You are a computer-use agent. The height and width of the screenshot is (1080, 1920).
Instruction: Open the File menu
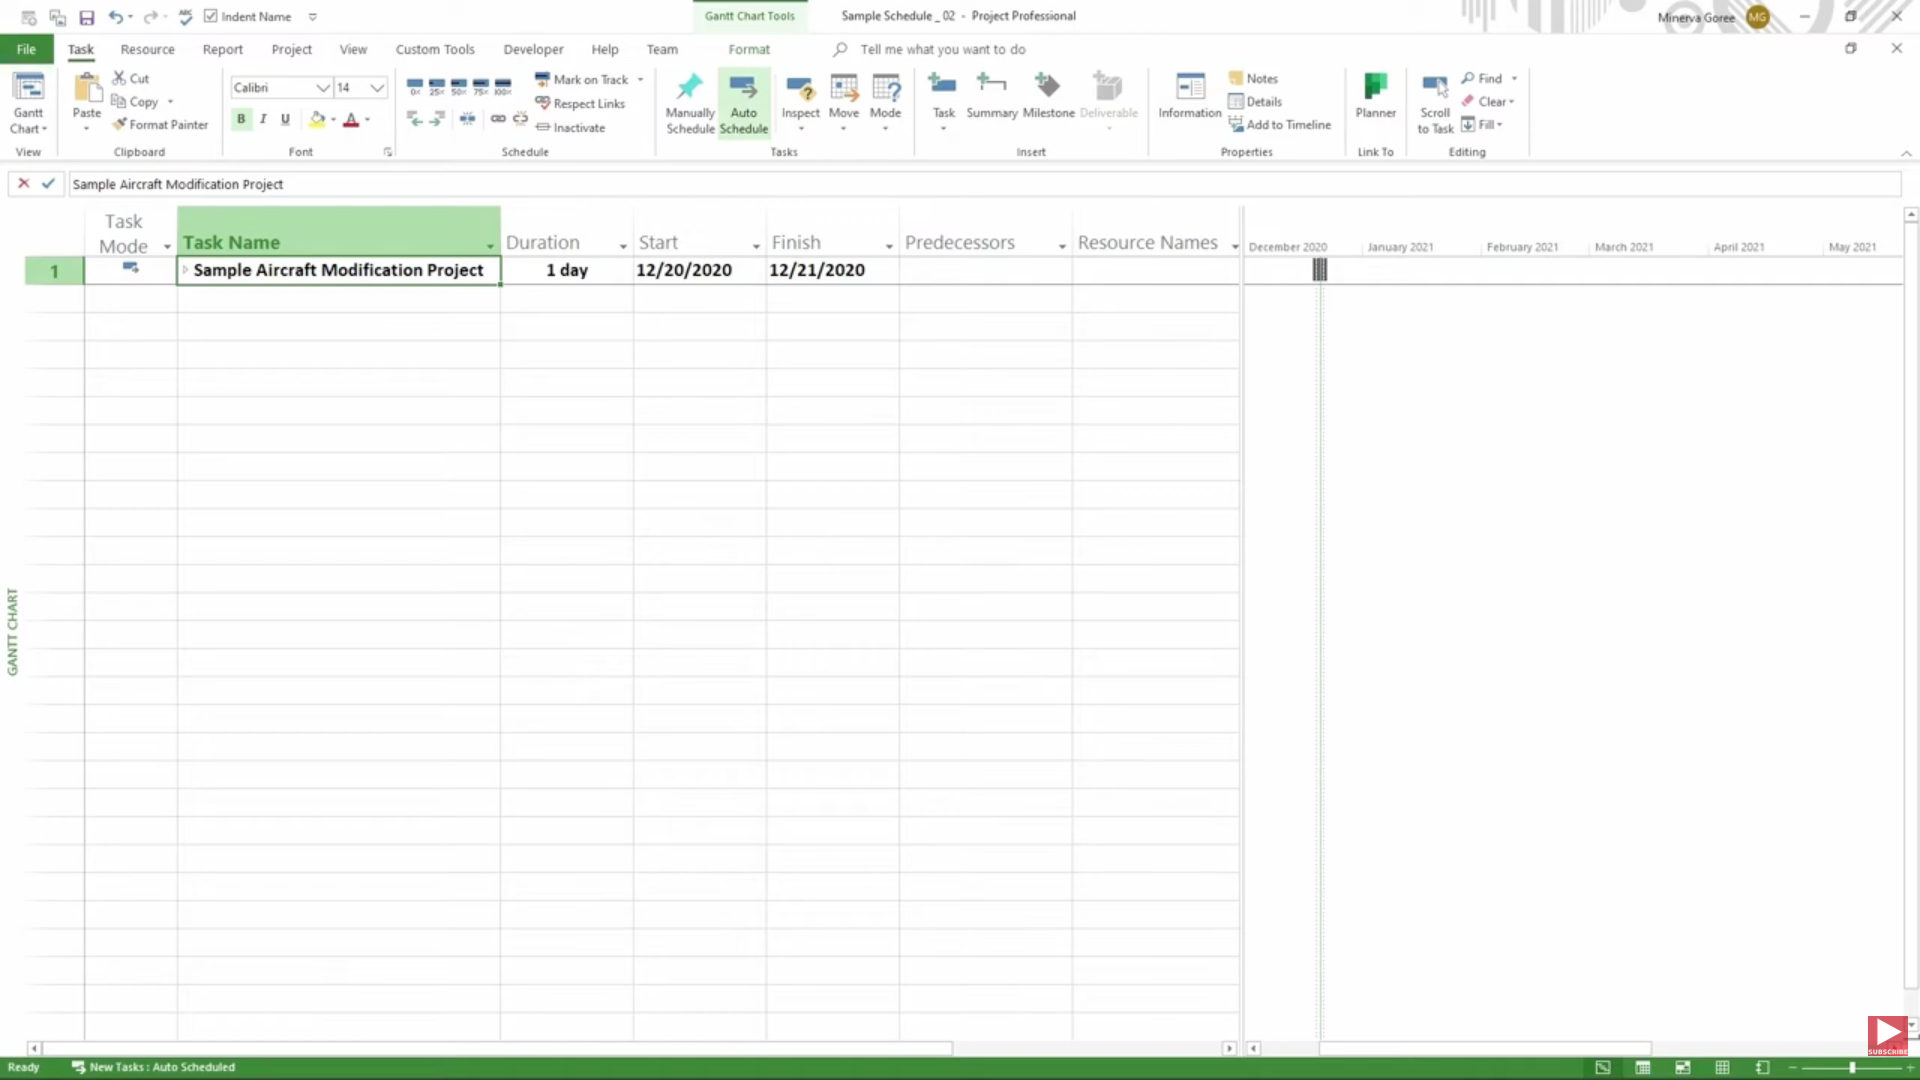point(26,49)
